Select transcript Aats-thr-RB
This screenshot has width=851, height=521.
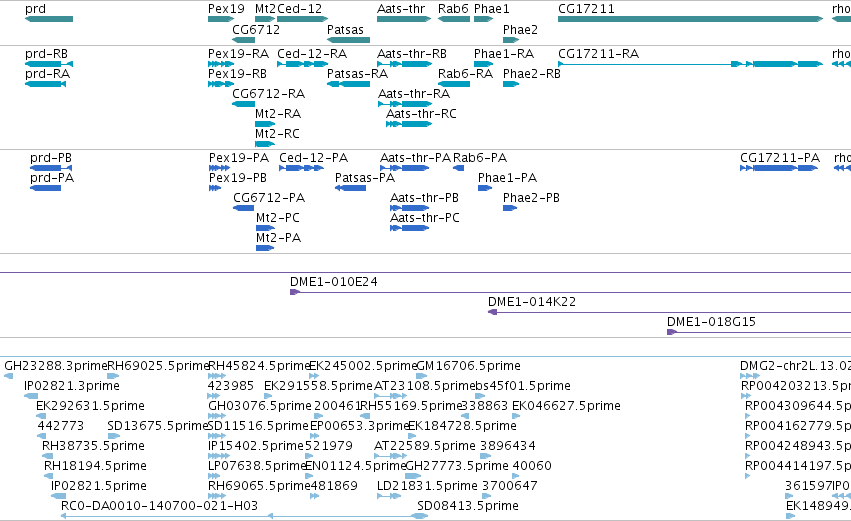(412, 54)
